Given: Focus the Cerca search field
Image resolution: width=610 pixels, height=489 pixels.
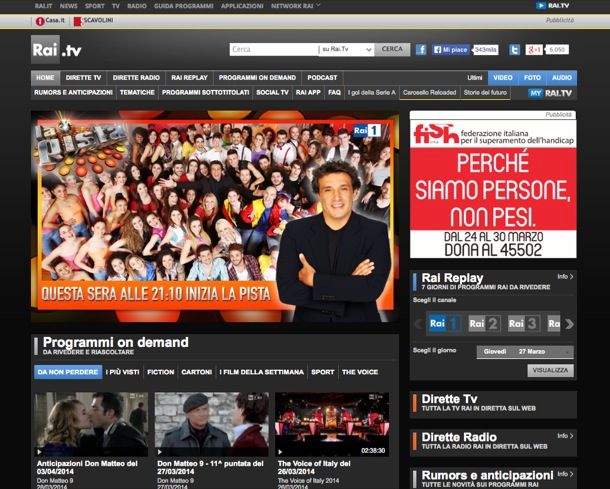Looking at the screenshot, I should [x=274, y=49].
